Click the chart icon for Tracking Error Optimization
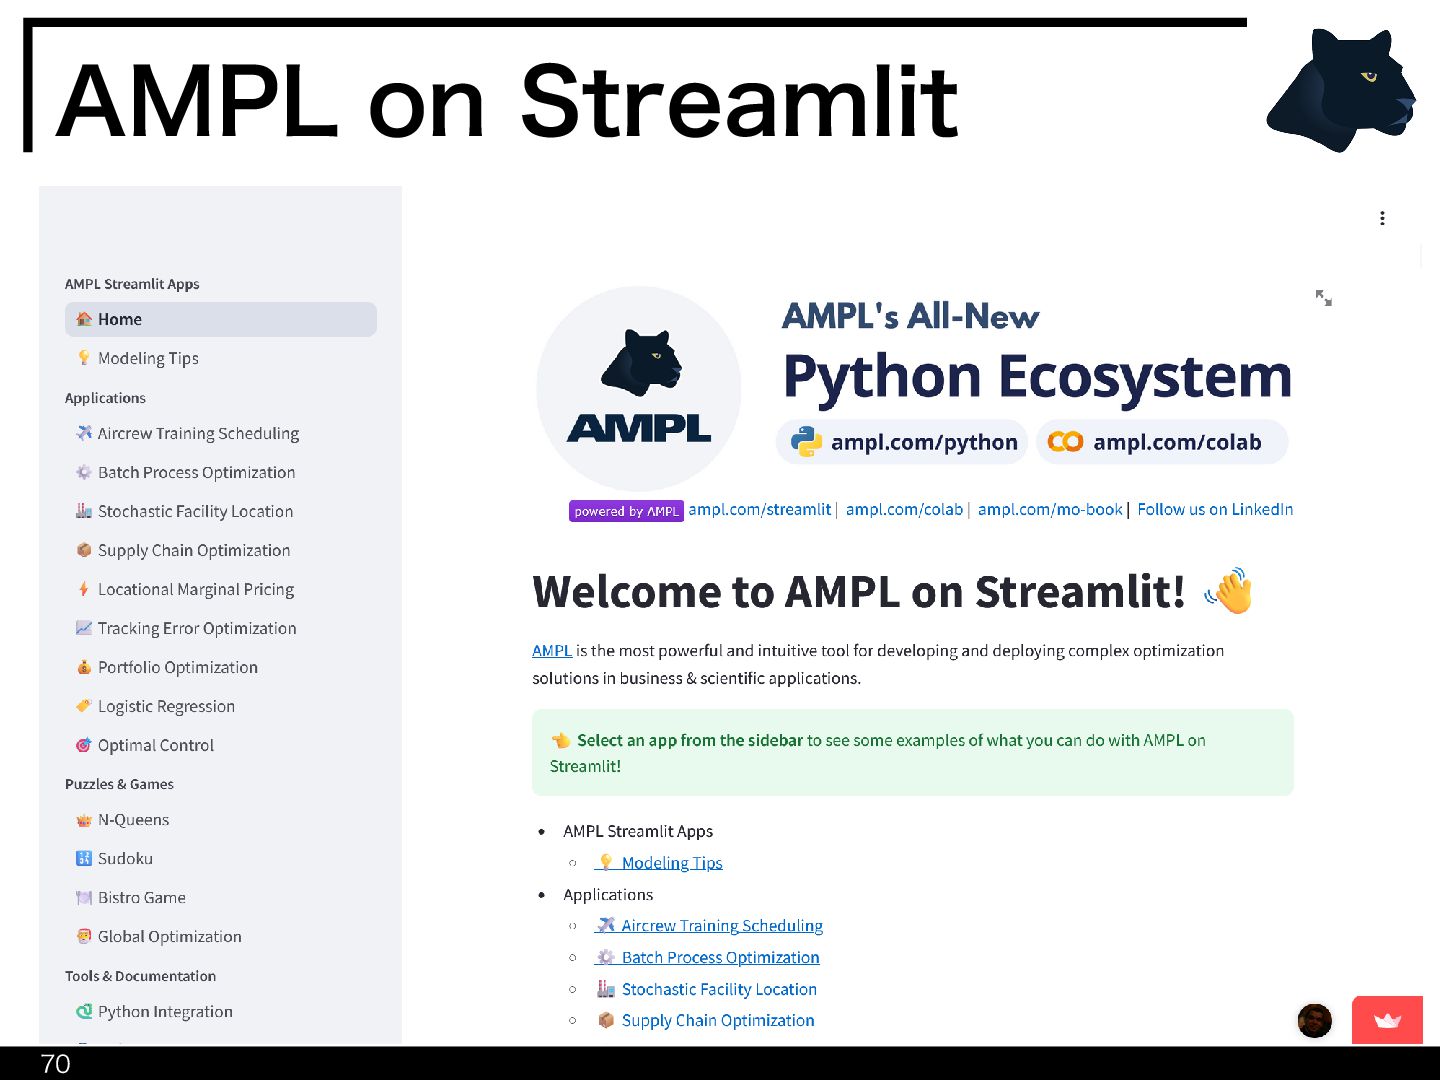The width and height of the screenshot is (1440, 1080). click(84, 628)
